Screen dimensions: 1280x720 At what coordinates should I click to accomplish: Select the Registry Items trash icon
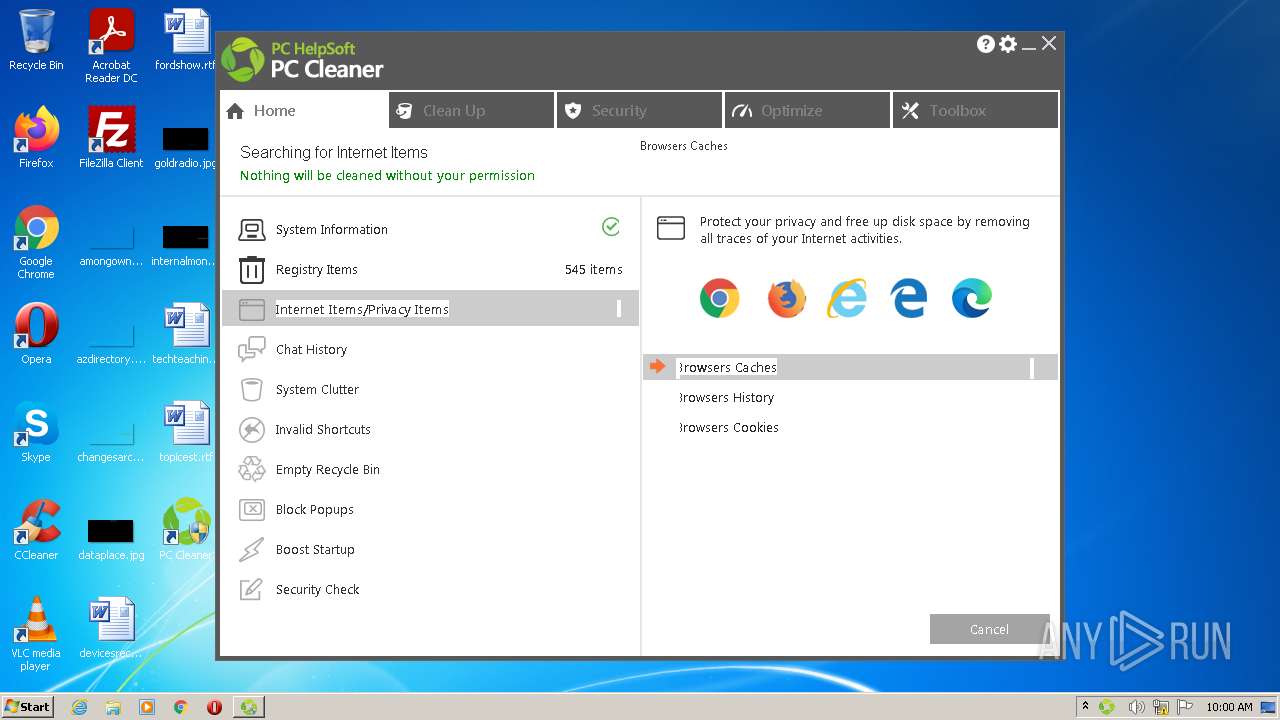pos(251,270)
